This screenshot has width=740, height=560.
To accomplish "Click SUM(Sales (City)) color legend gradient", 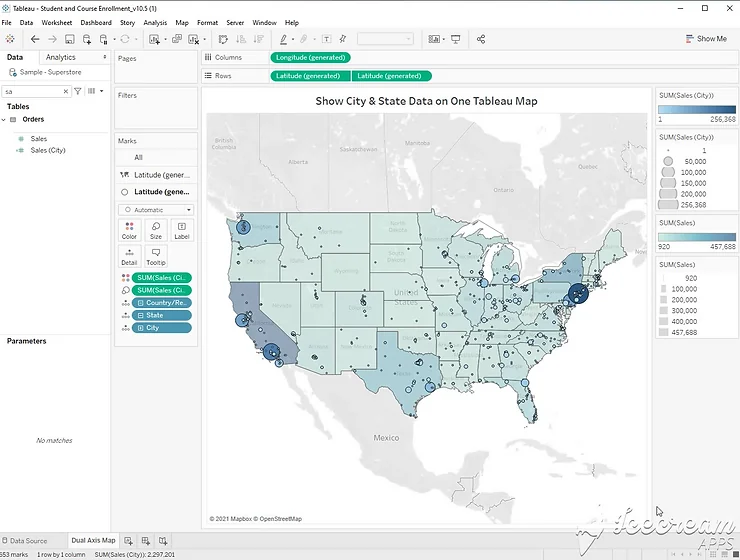I will pyautogui.click(x=697, y=110).
